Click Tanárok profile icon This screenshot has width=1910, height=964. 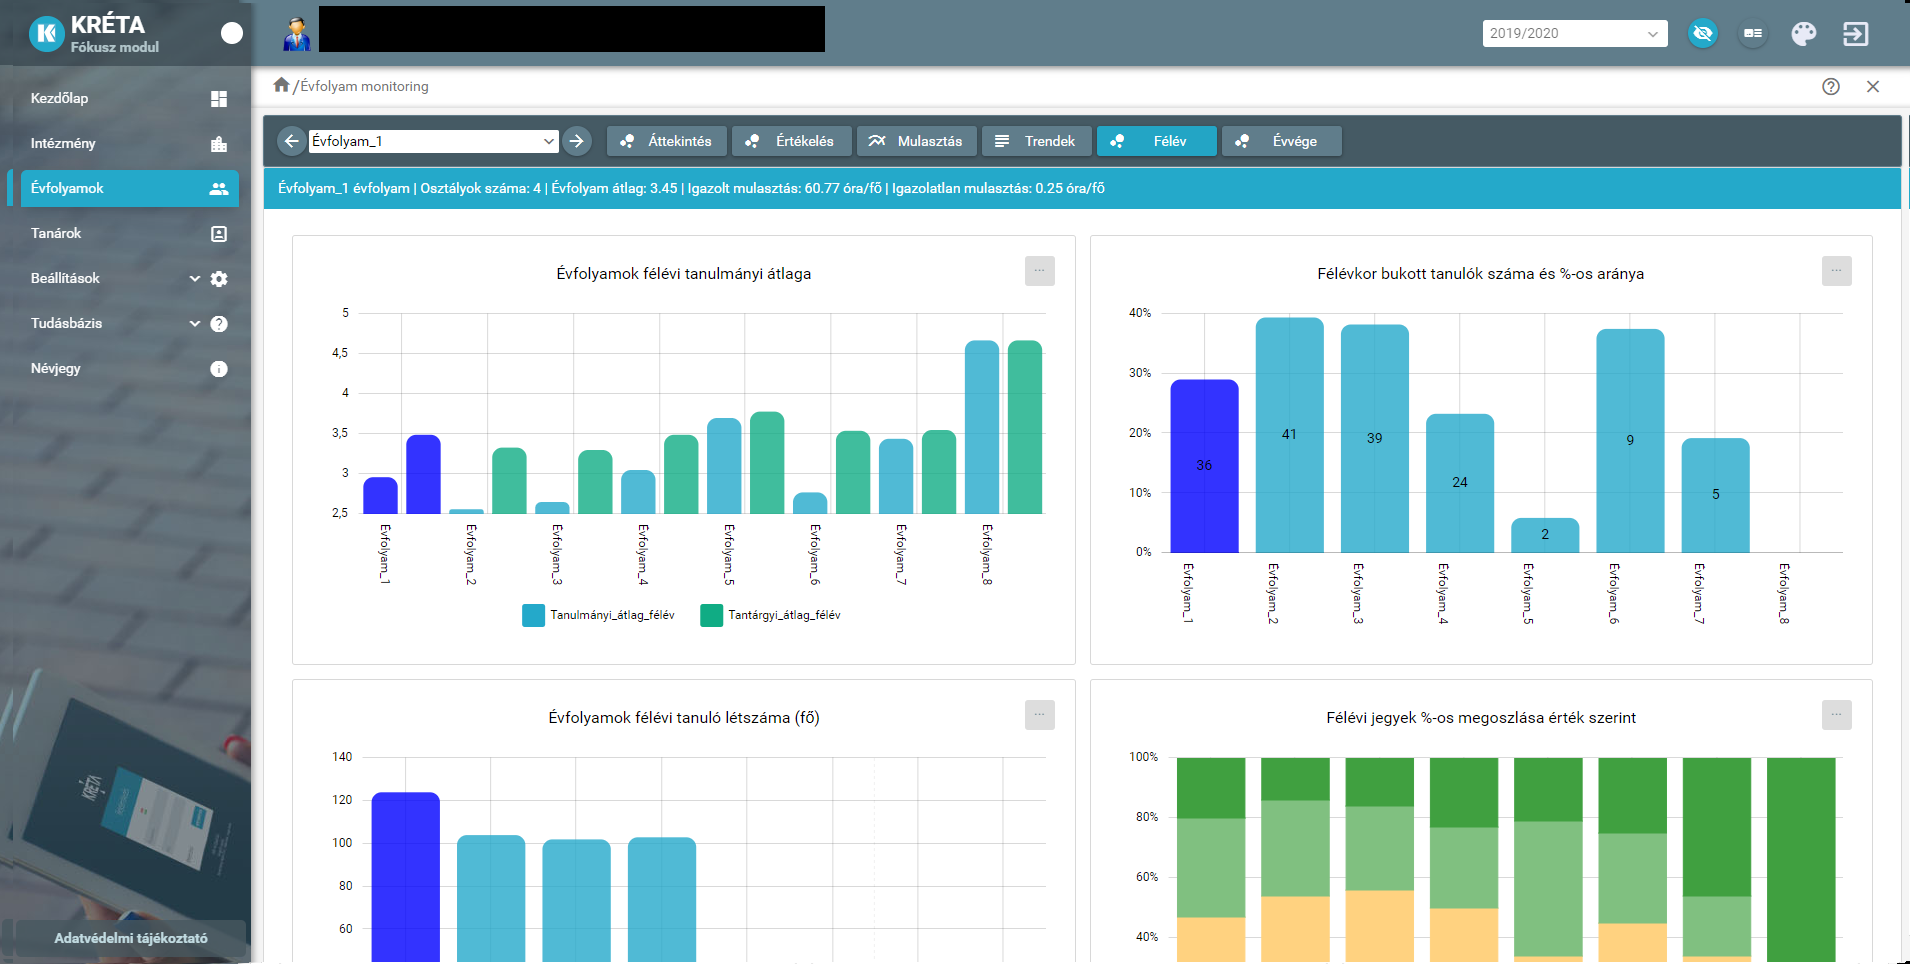coord(219,234)
